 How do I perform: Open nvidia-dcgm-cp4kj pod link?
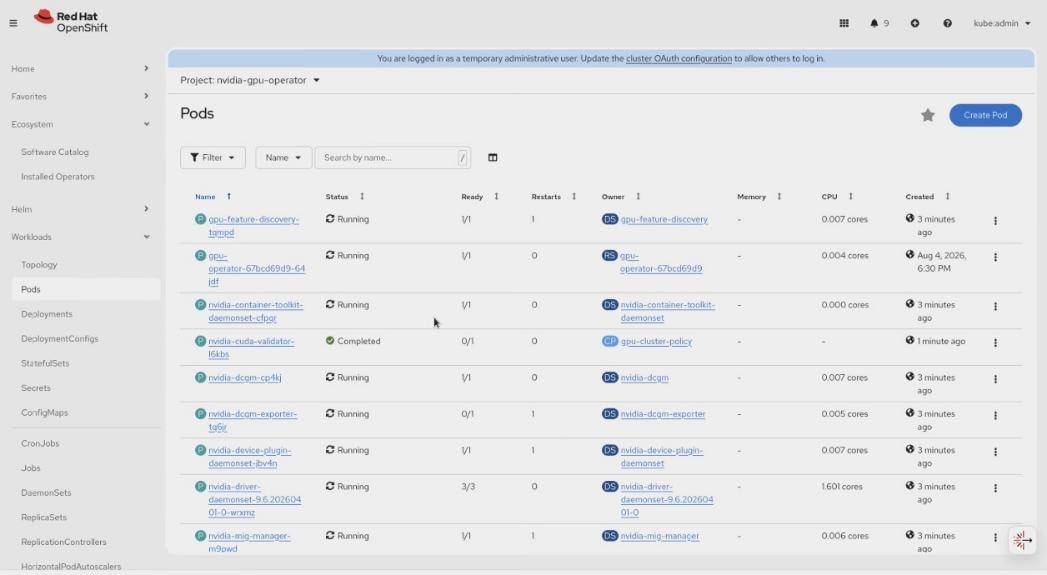(244, 378)
